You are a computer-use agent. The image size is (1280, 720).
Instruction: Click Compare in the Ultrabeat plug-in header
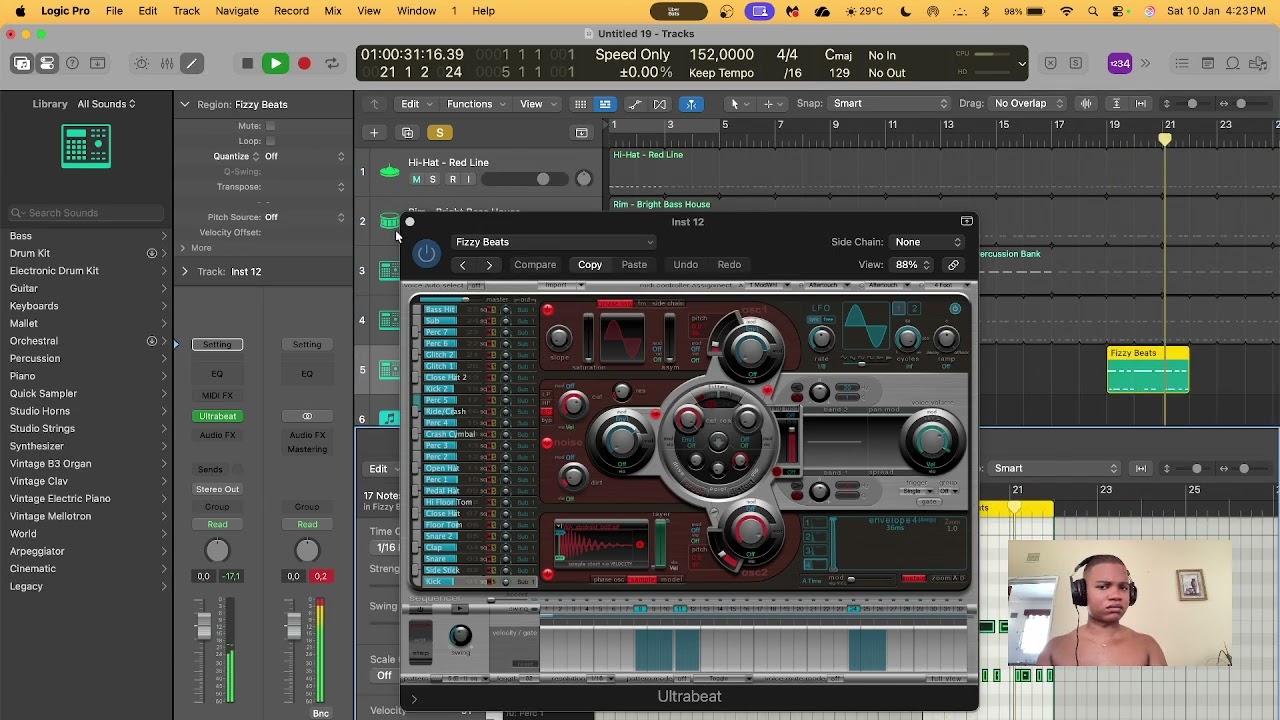point(535,265)
